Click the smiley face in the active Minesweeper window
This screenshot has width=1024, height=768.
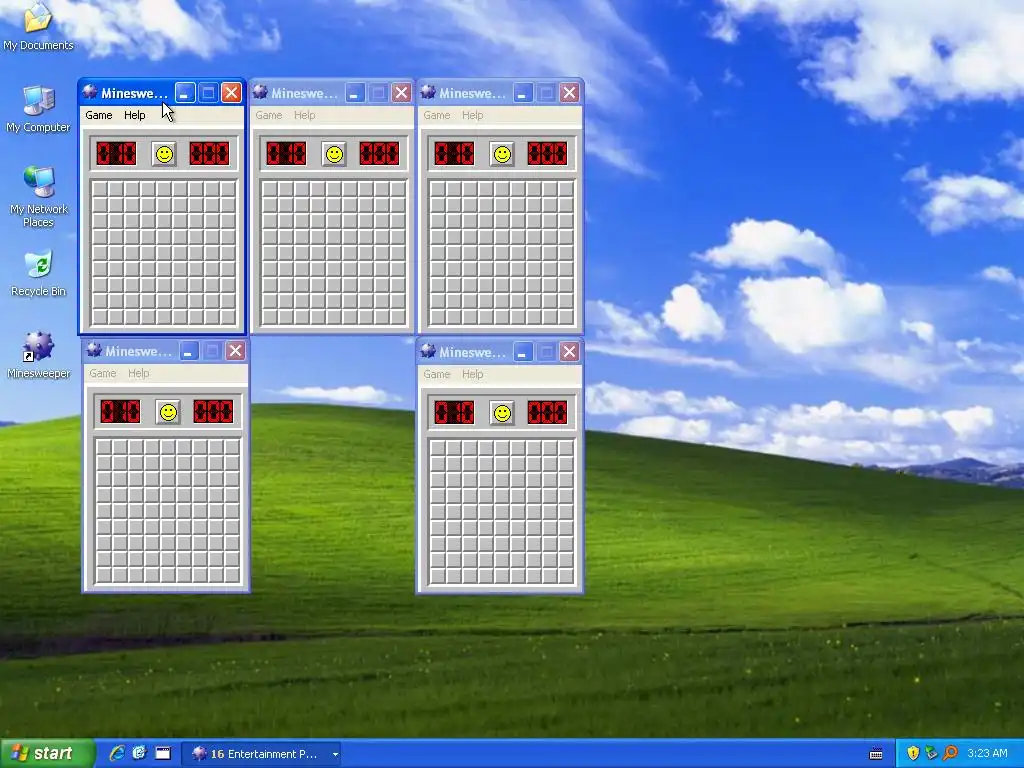point(164,154)
